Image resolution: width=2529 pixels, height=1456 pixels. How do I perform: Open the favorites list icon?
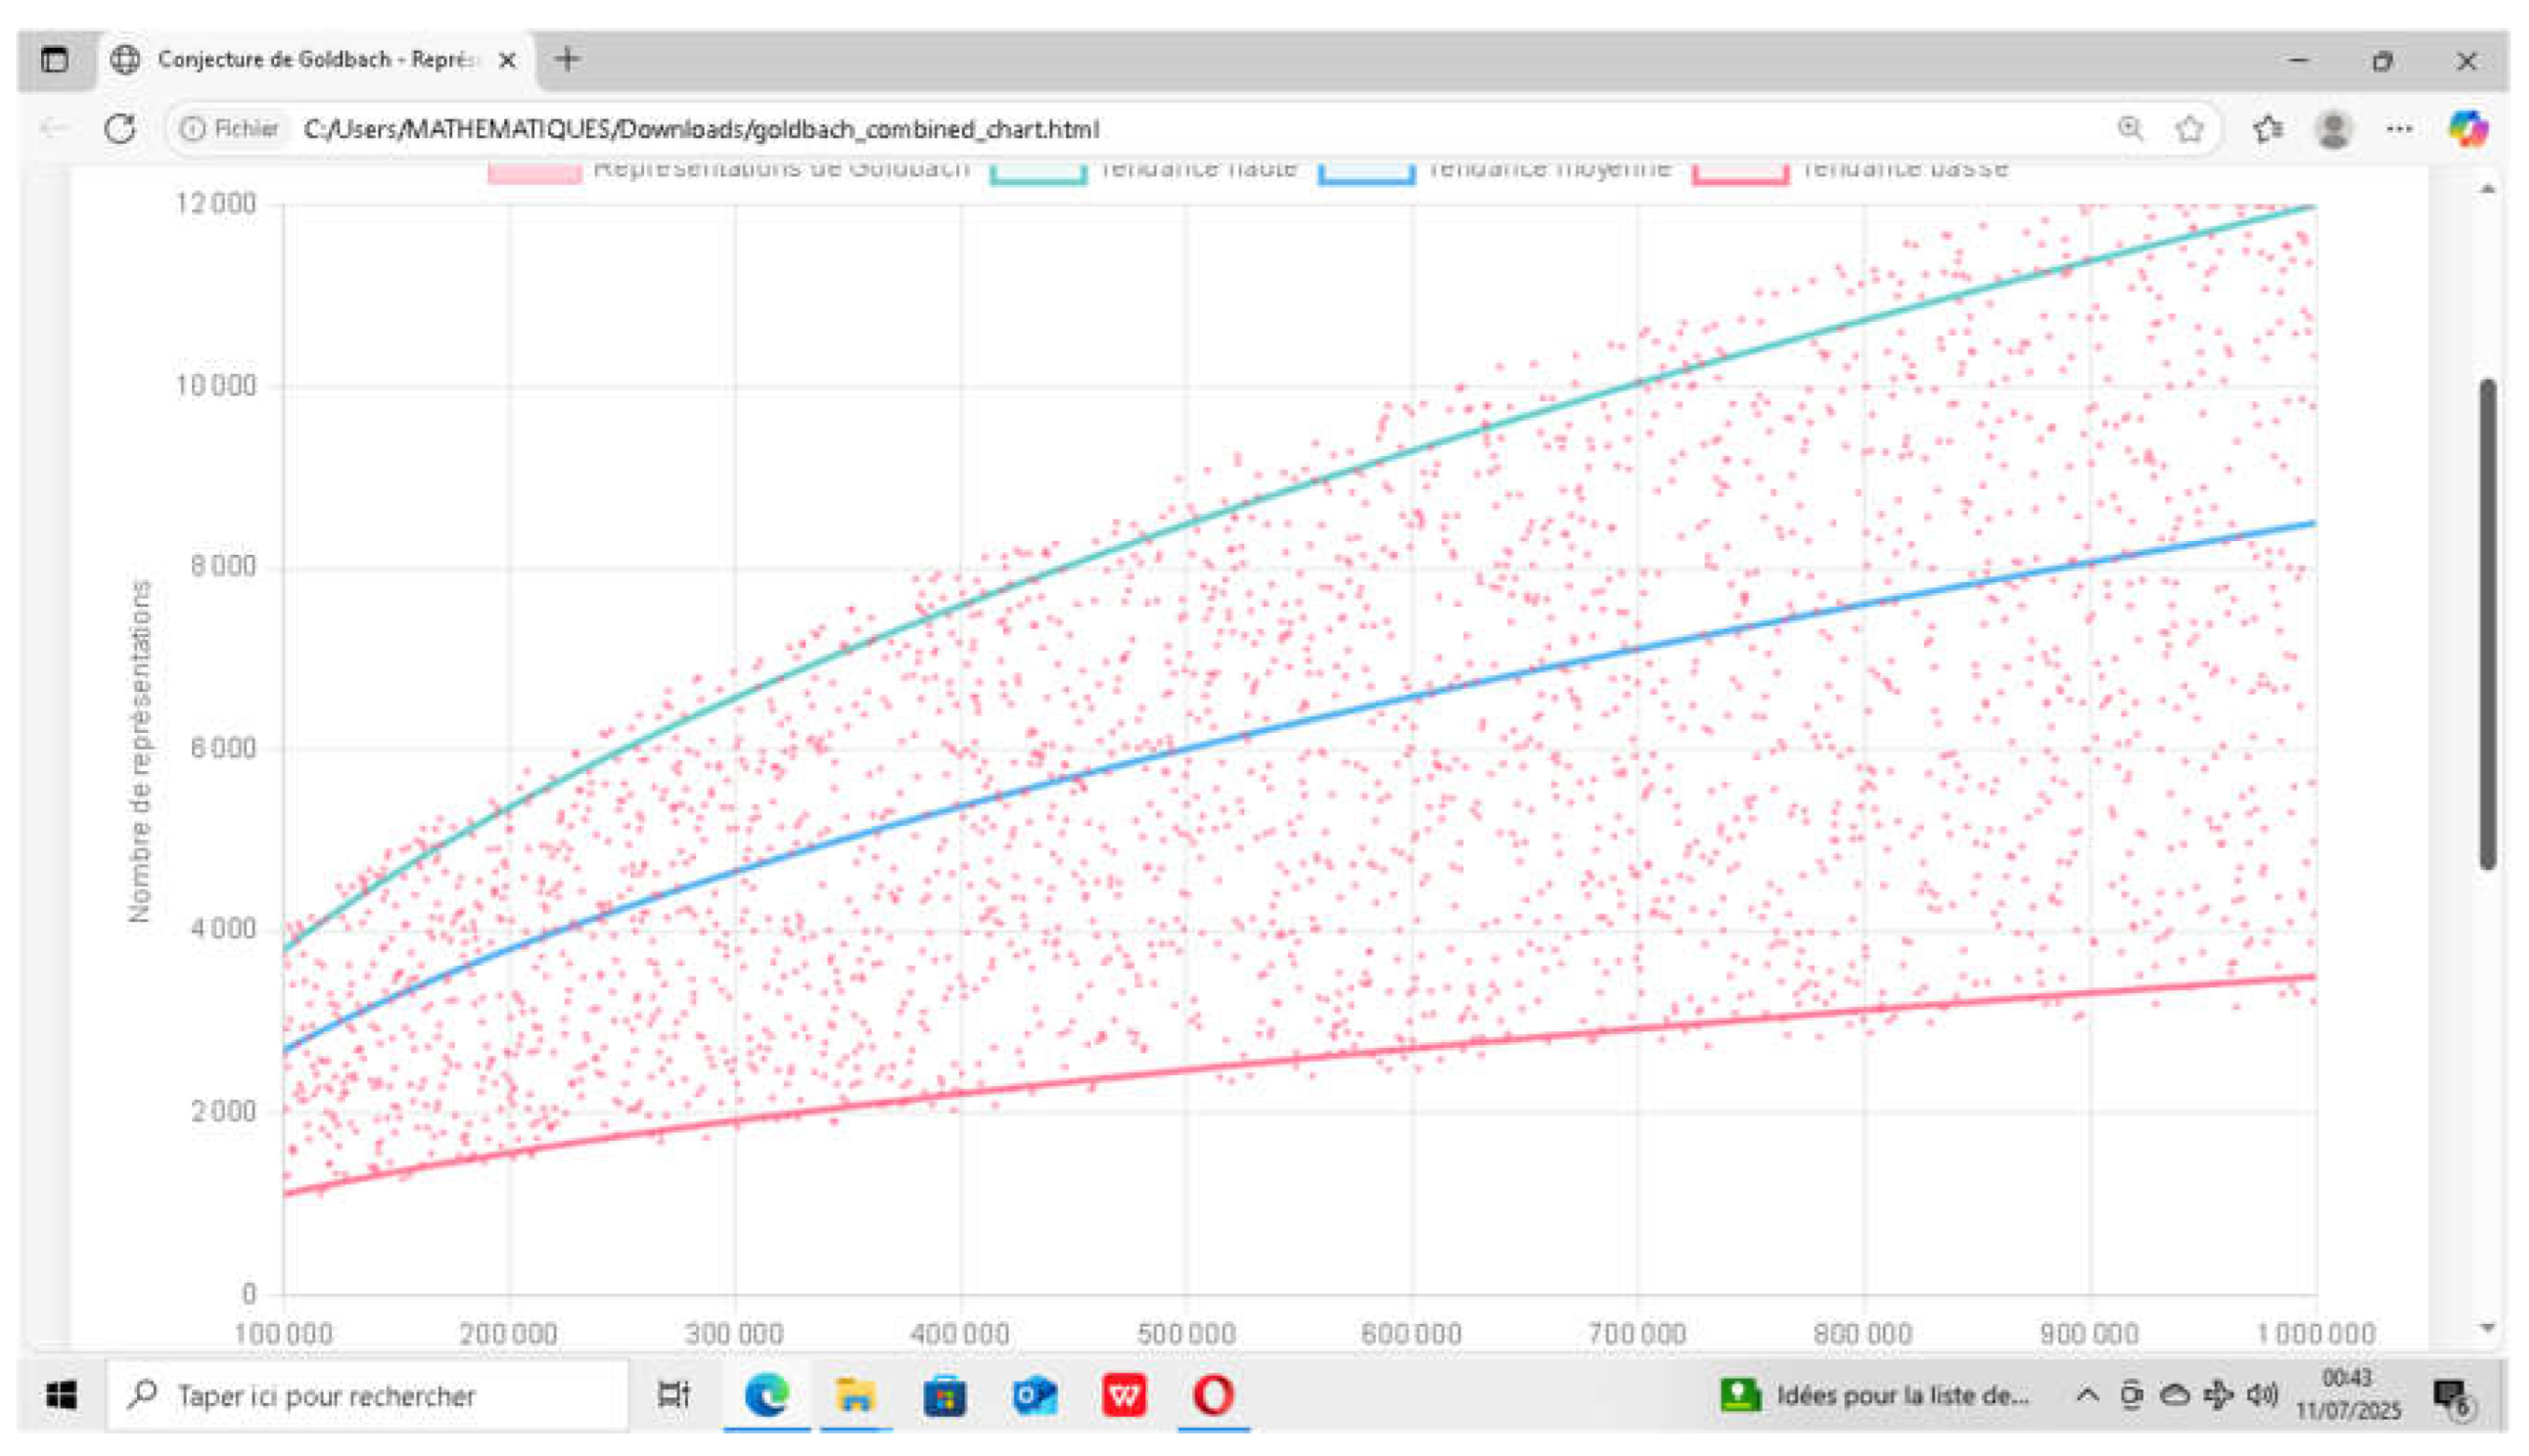2267,129
